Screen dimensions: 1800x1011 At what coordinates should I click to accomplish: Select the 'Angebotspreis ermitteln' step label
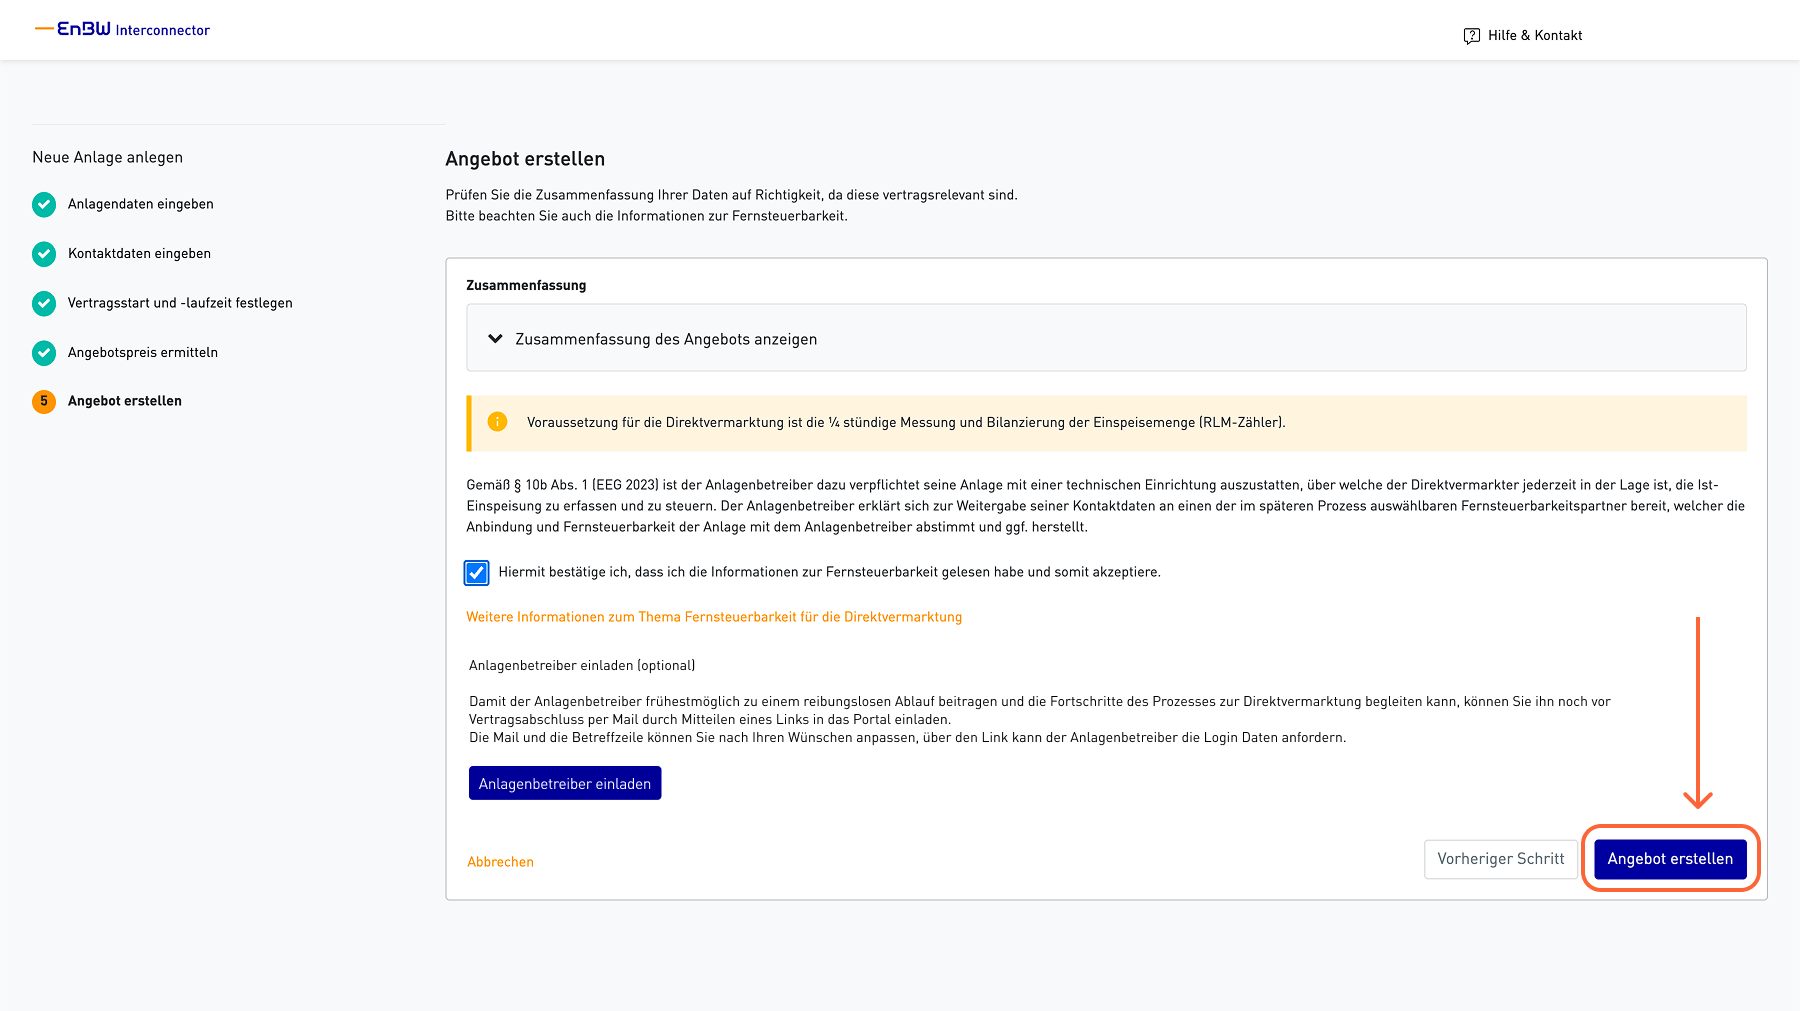coord(143,353)
